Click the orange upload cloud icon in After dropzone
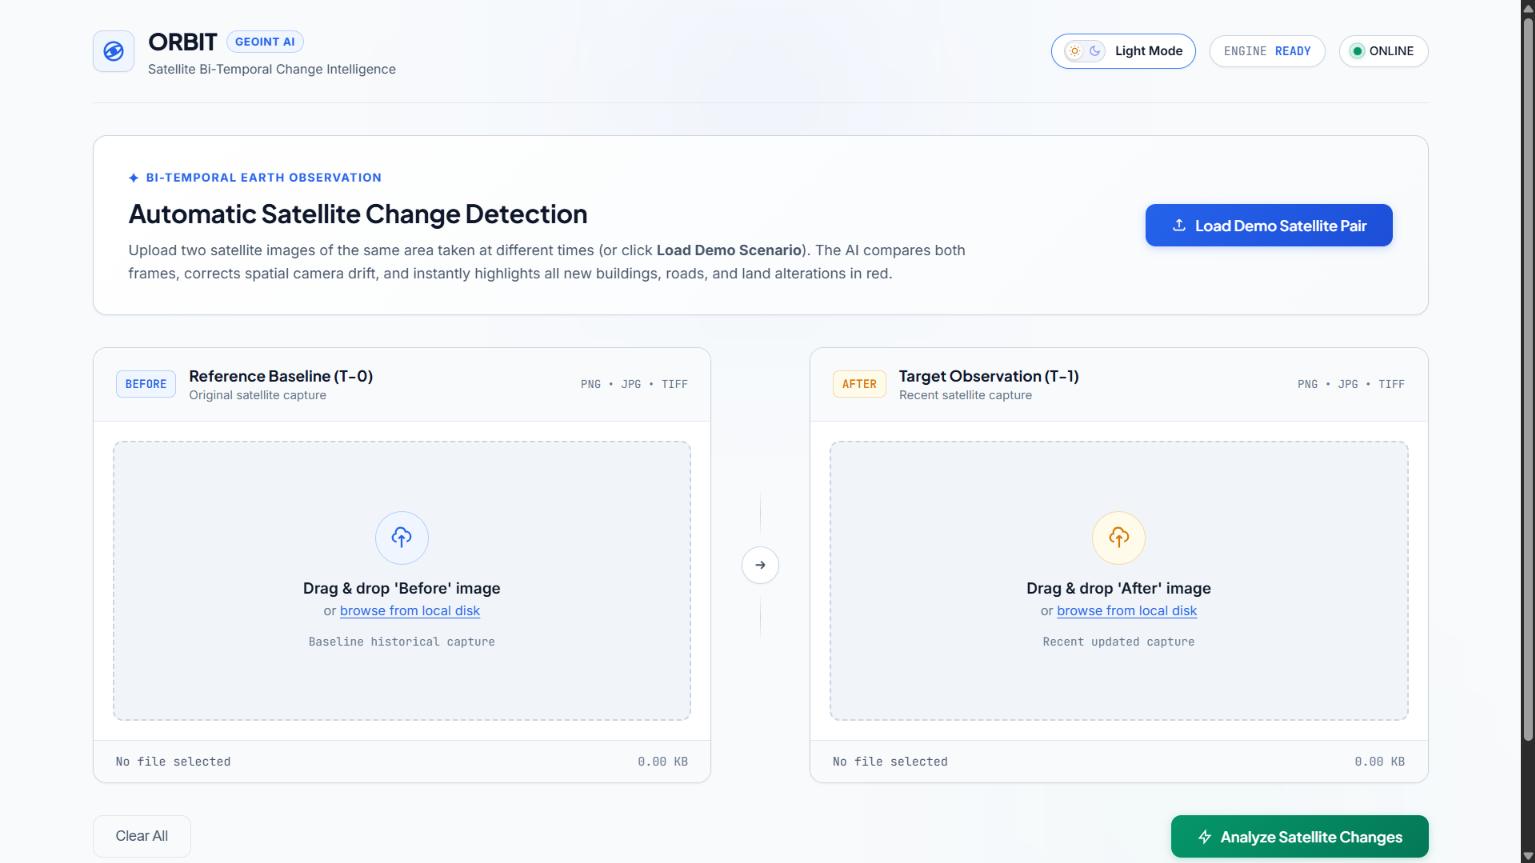Viewport: 1535px width, 863px height. (1119, 538)
